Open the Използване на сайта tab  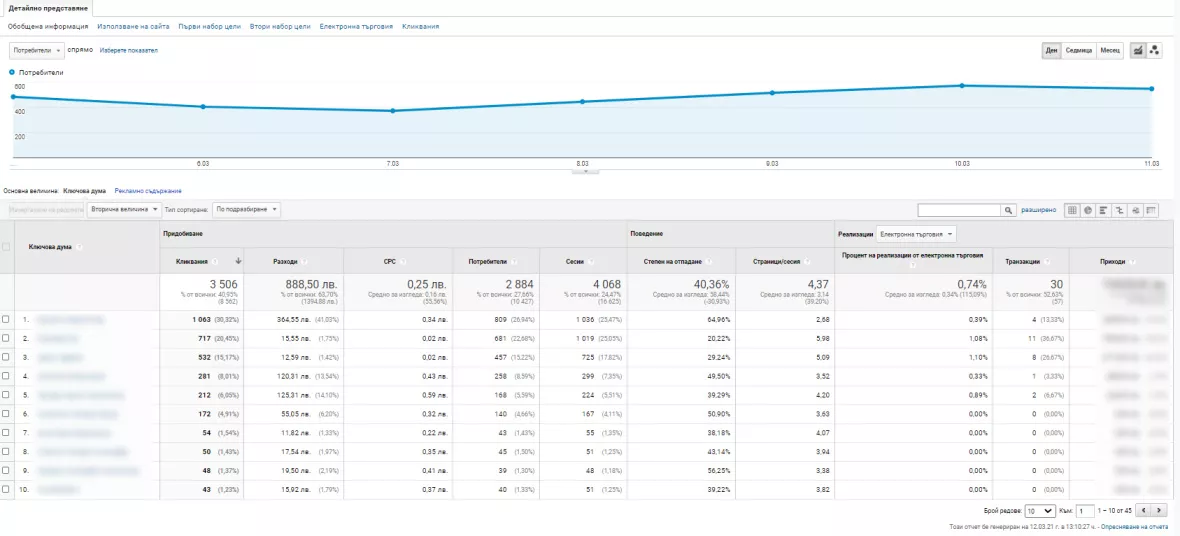click(x=133, y=26)
